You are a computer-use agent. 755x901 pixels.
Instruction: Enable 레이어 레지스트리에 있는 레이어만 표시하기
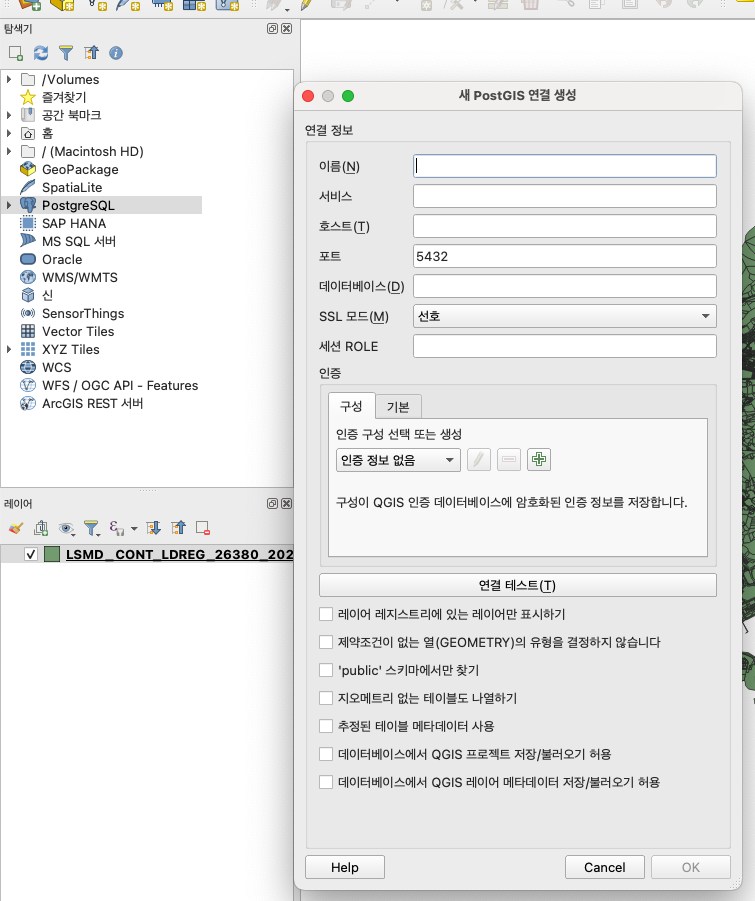tap(326, 614)
